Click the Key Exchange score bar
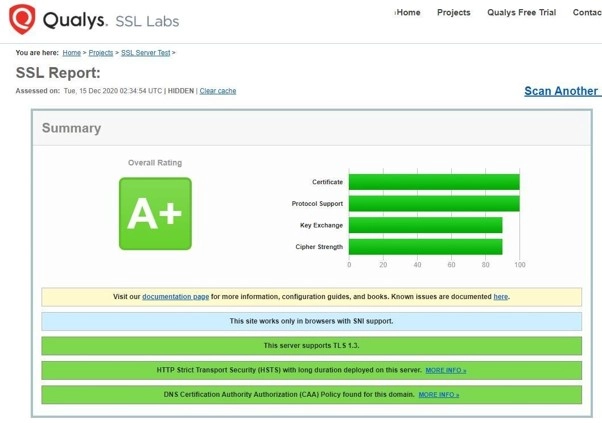The height and width of the screenshot is (423, 602). coord(425,225)
